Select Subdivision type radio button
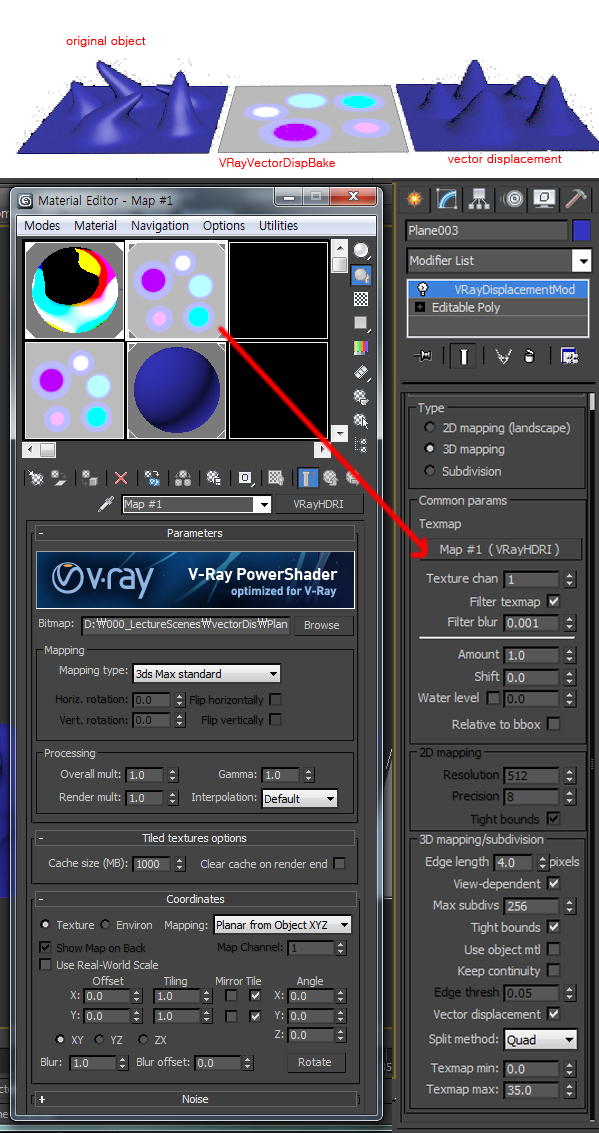The height and width of the screenshot is (1133, 599). (x=431, y=471)
